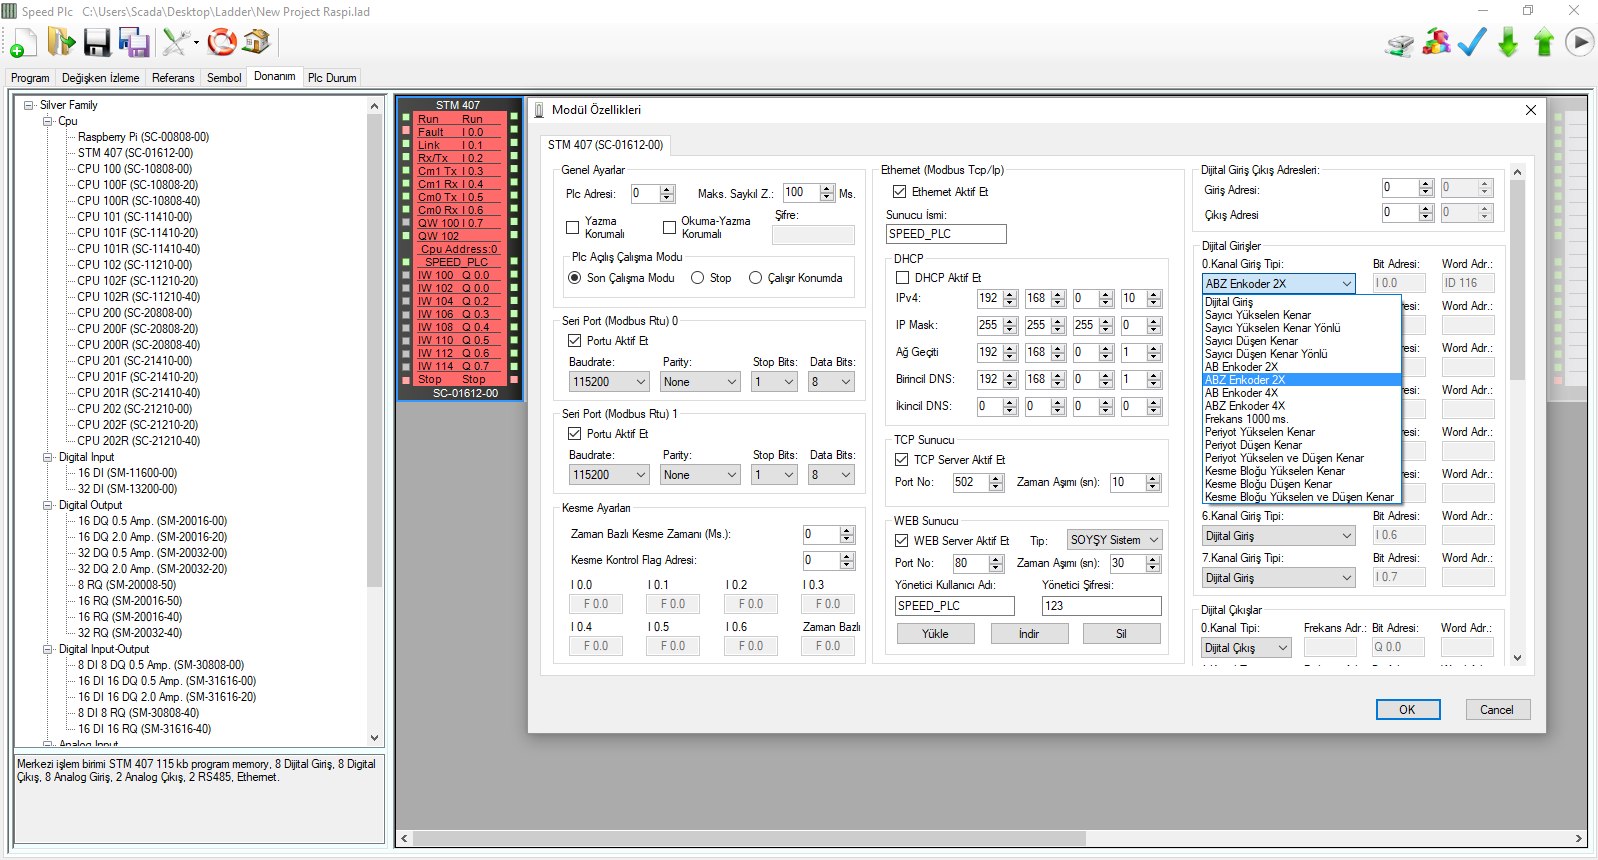The height and width of the screenshot is (860, 1598).
Task: Click the new file icon with green plus
Action: (x=22, y=43)
